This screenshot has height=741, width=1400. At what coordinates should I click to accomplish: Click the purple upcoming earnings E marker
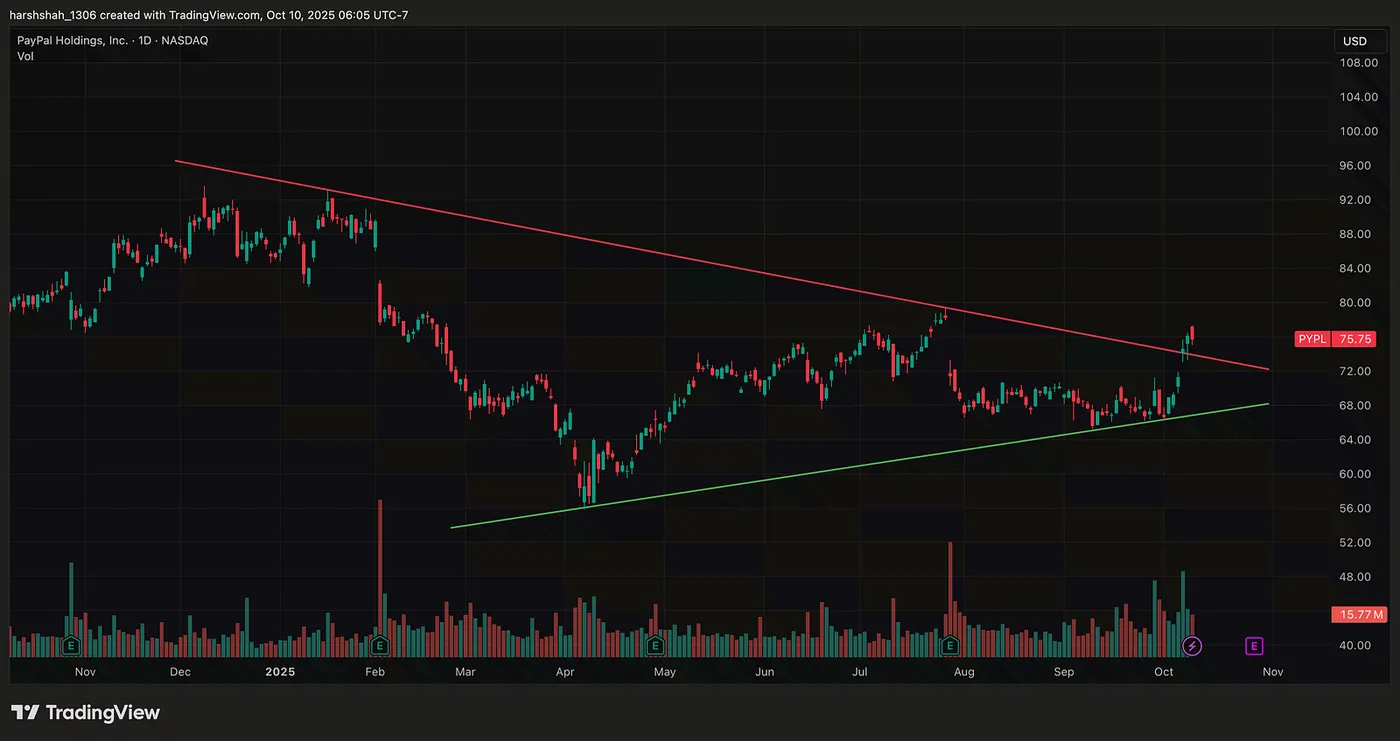[1254, 646]
